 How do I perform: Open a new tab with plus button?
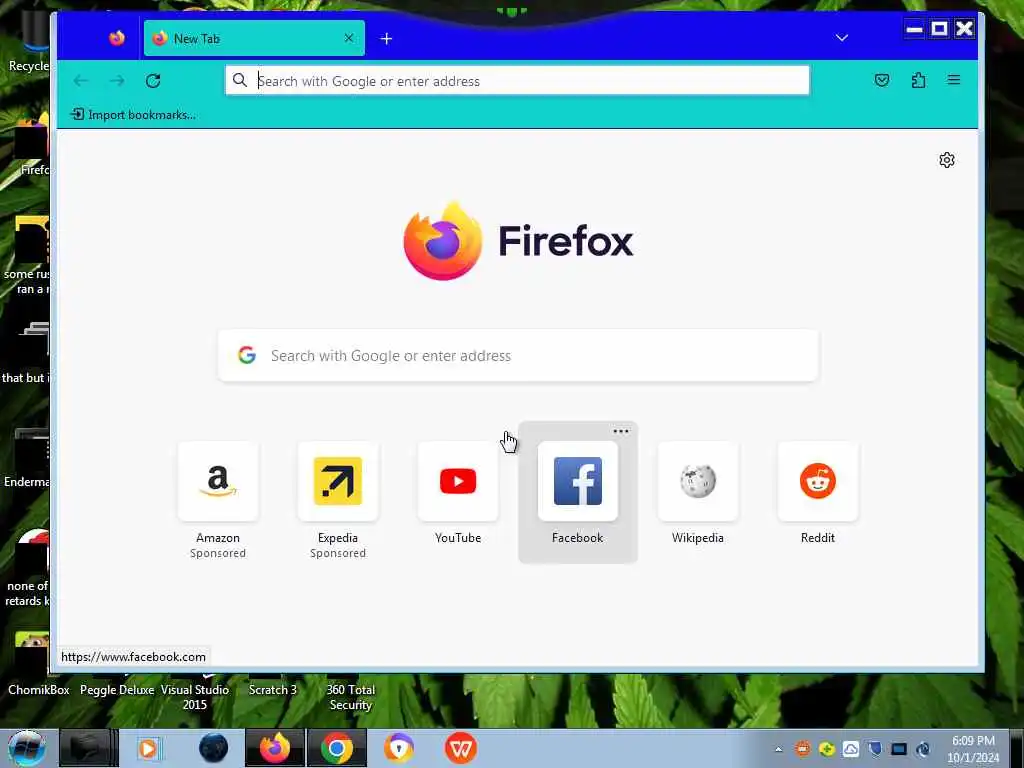tap(386, 39)
